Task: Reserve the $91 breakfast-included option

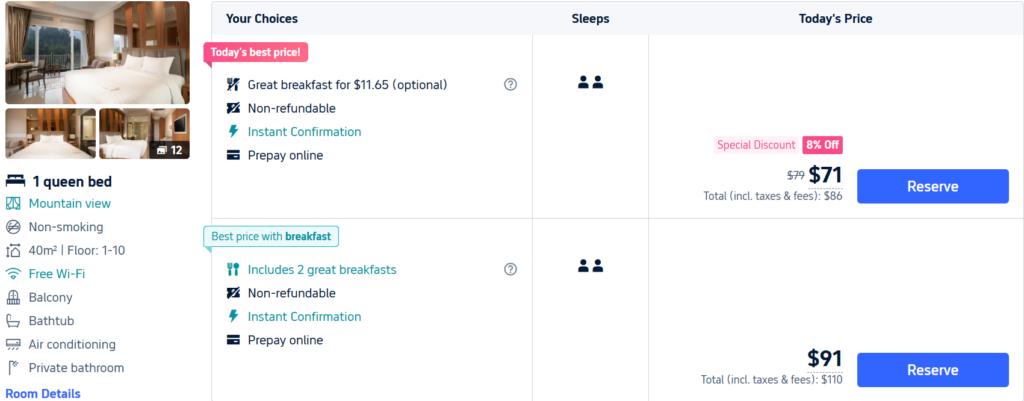Action: [932, 370]
